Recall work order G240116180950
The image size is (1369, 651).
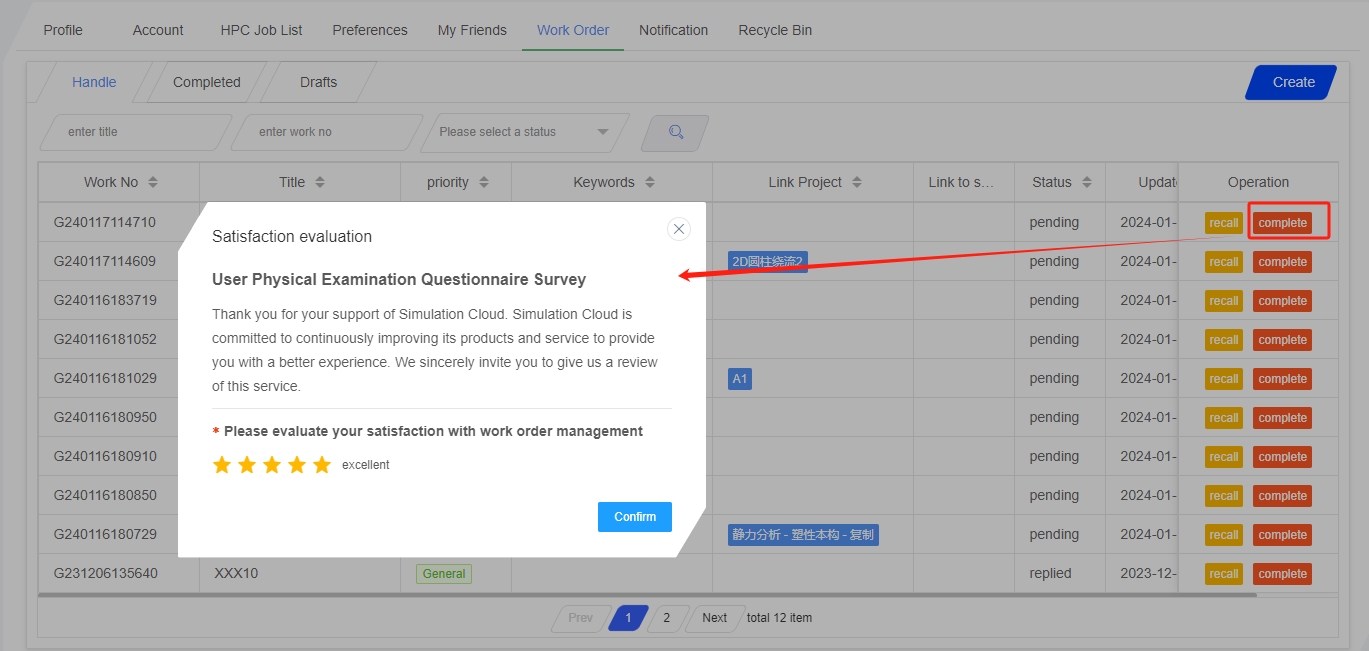click(1223, 418)
